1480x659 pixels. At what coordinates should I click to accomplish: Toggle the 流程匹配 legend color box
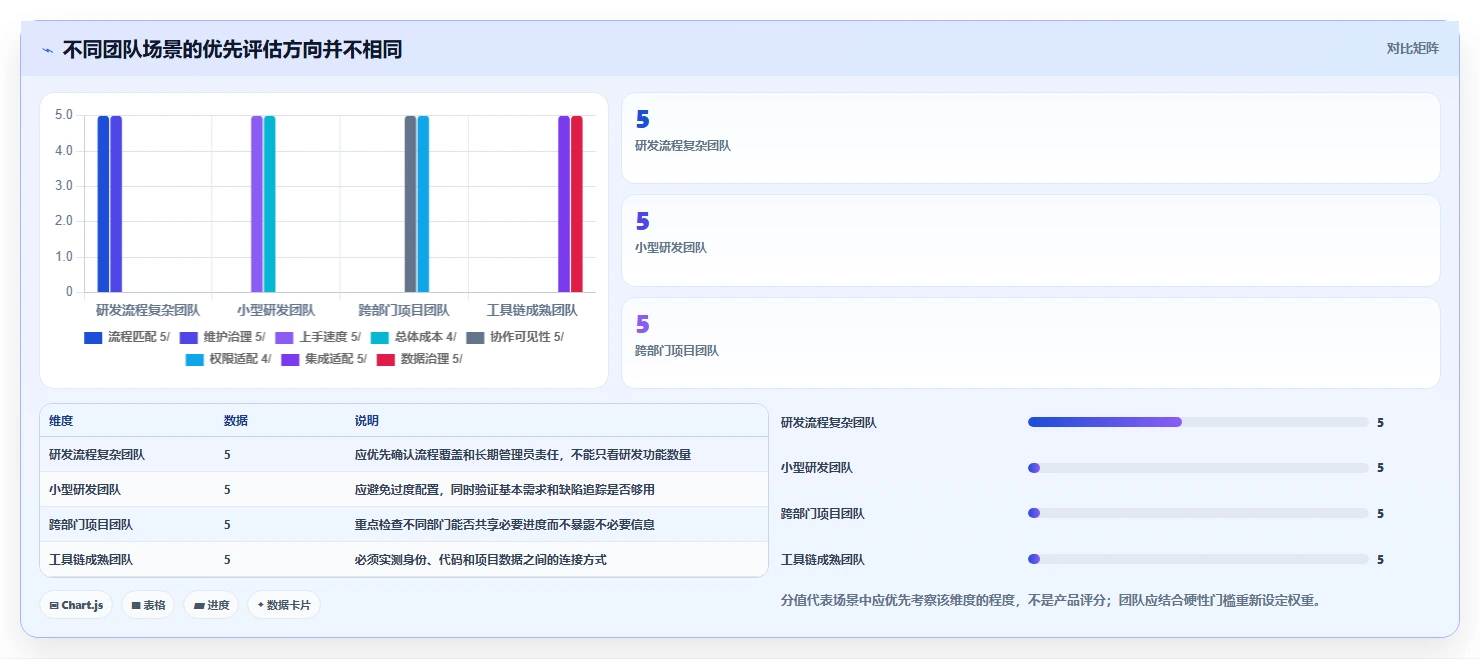93,337
